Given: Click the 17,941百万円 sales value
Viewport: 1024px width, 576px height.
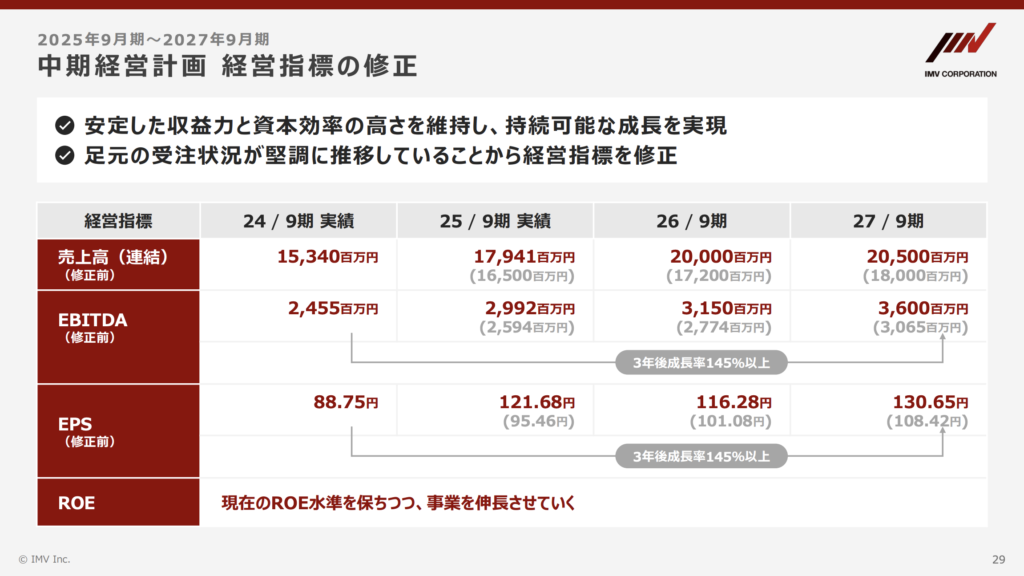Looking at the screenshot, I should (524, 257).
